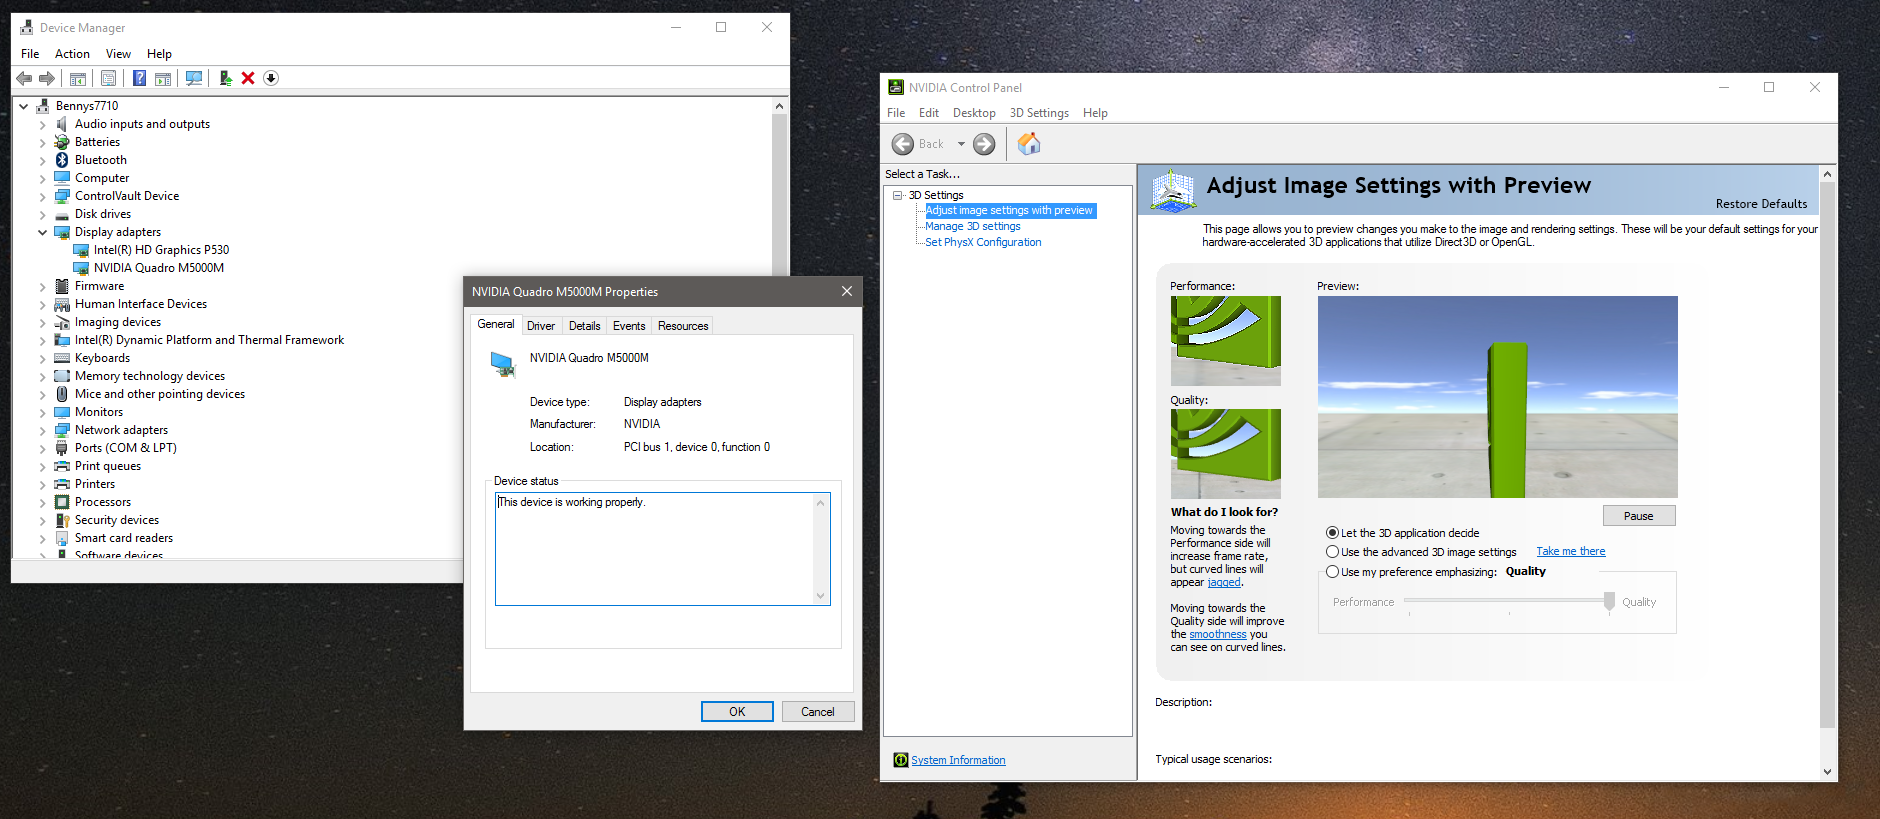Select NVIDIA Quadro M5000M in device tree
This screenshot has width=1880, height=819.
pyautogui.click(x=158, y=268)
